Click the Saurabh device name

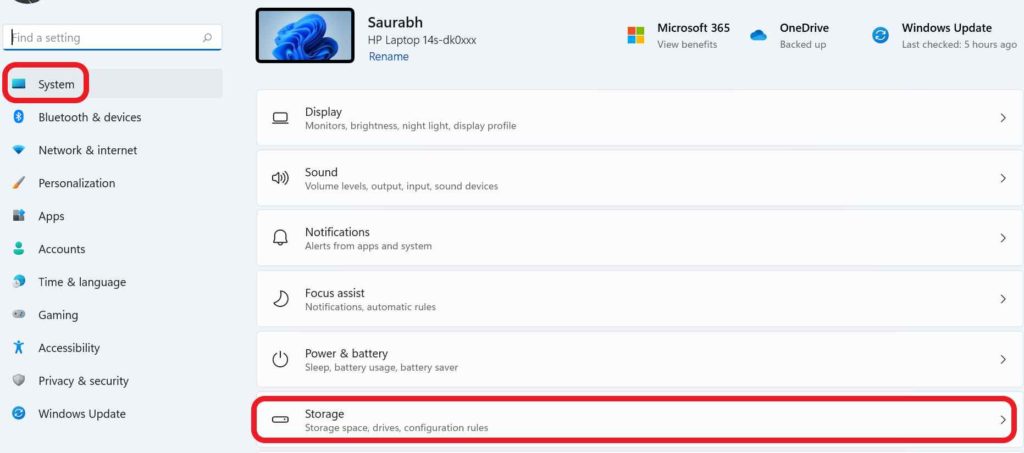click(x=395, y=23)
